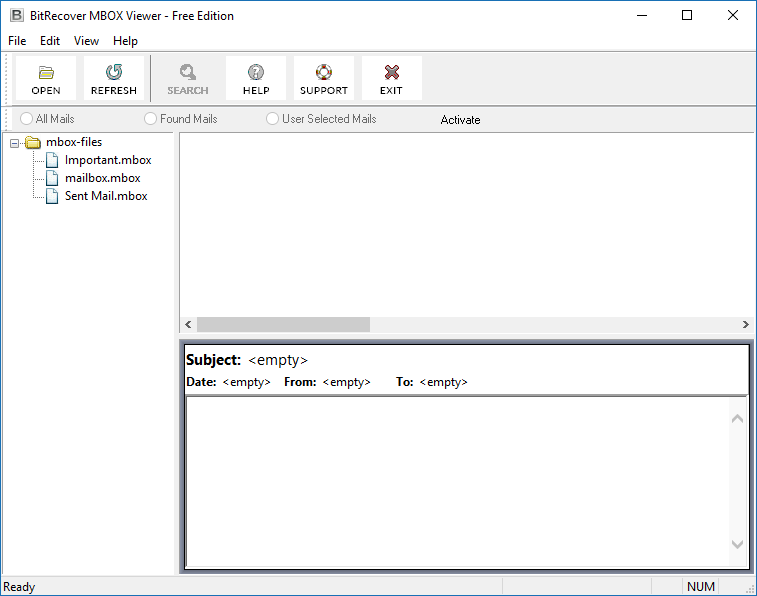Select the Found Mails radio button
This screenshot has height=596, width=757.
point(150,119)
